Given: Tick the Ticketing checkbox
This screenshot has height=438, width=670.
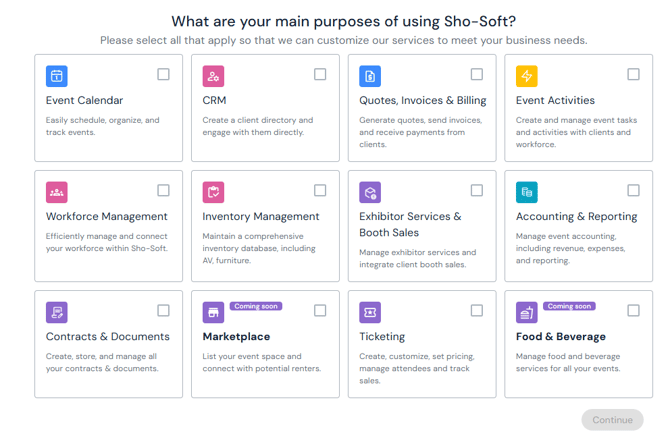Looking at the screenshot, I should pos(477,310).
